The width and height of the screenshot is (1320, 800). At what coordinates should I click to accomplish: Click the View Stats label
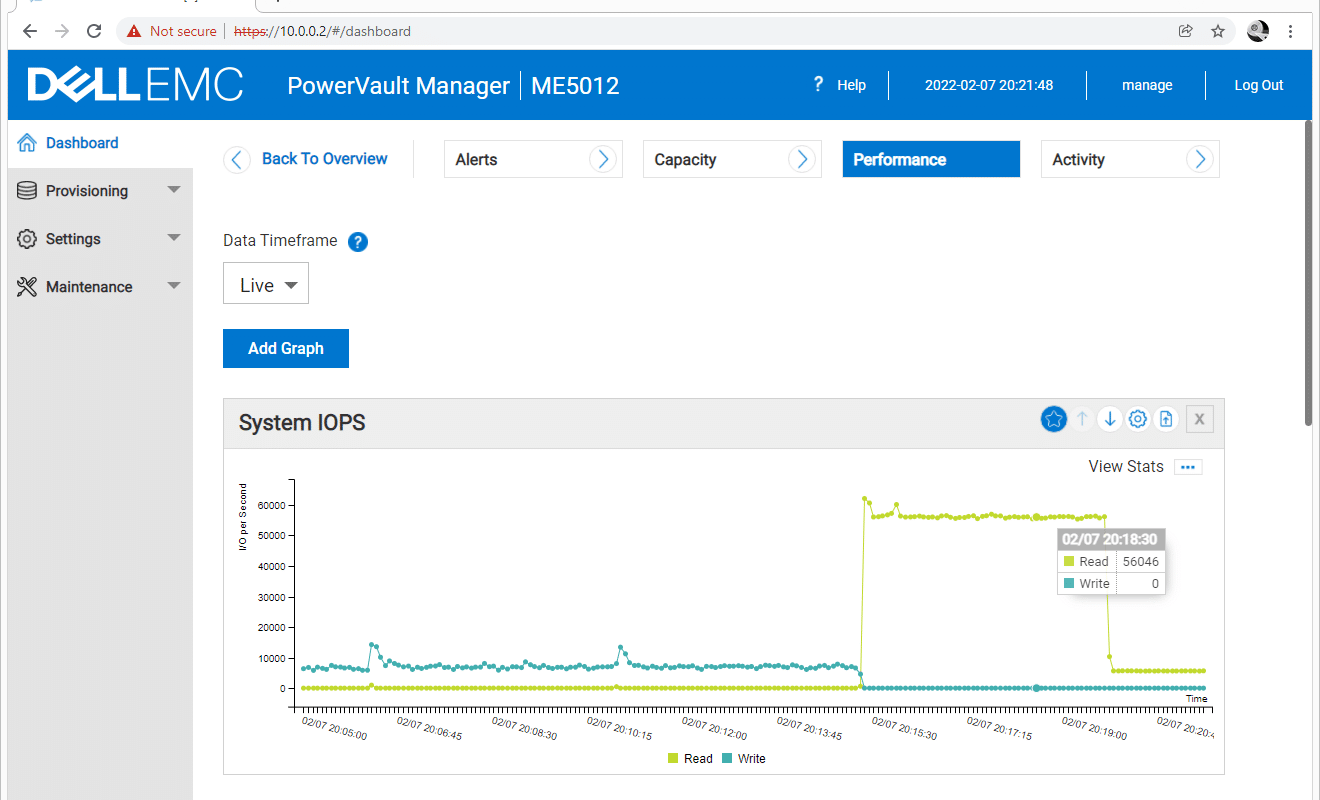coord(1126,466)
